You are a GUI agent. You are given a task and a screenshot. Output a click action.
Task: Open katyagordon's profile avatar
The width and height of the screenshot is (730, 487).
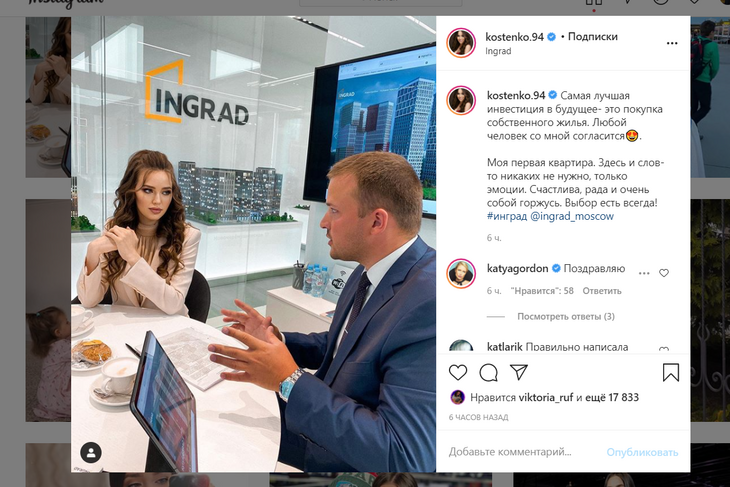[461, 273]
